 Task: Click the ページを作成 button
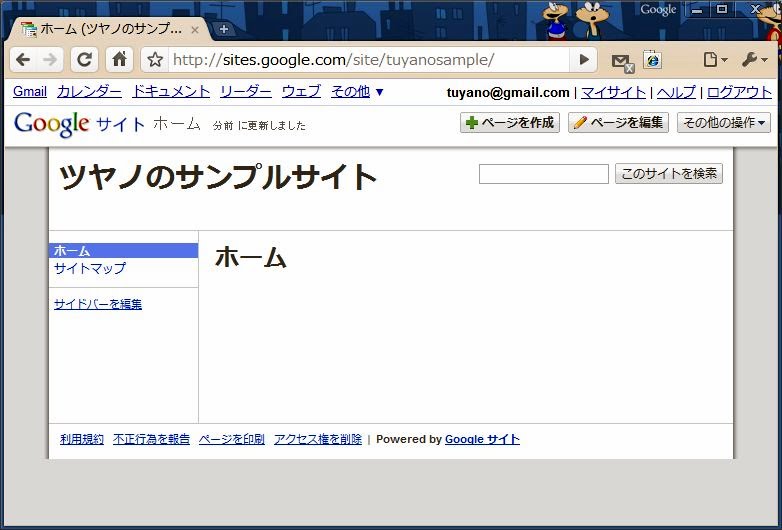click(x=509, y=123)
